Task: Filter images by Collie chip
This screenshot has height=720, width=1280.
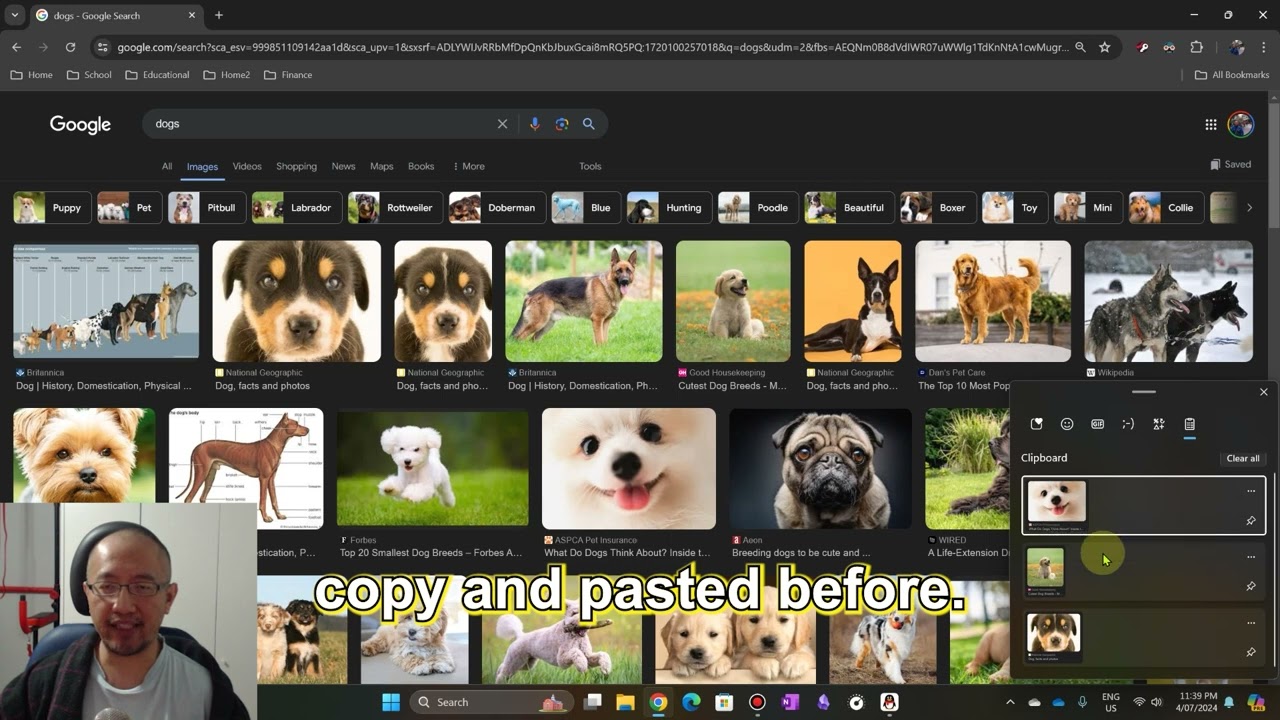Action: [x=1166, y=208]
